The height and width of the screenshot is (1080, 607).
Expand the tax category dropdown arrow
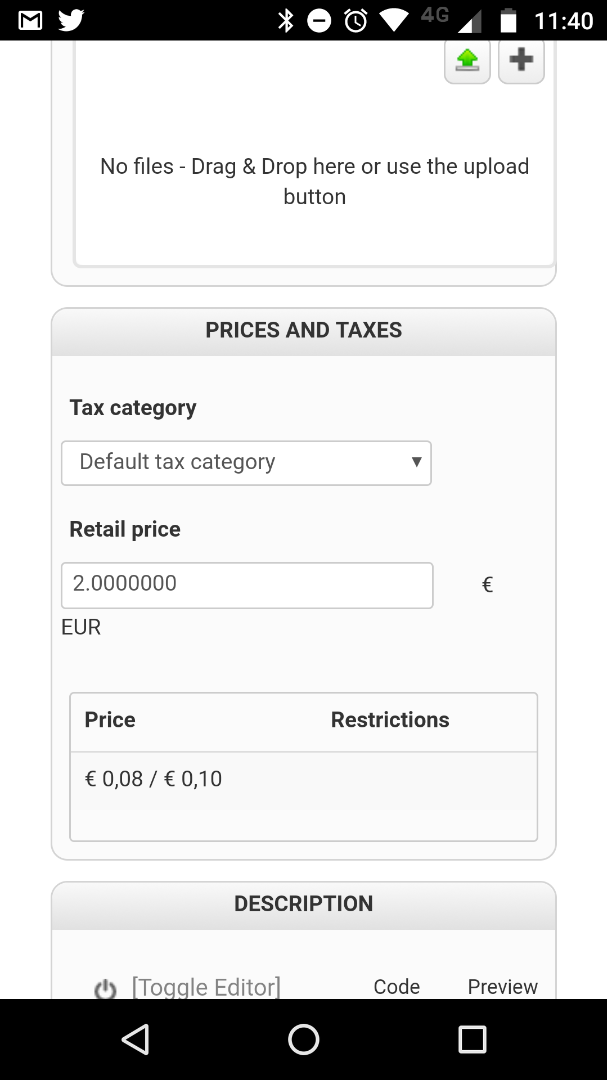click(x=416, y=462)
